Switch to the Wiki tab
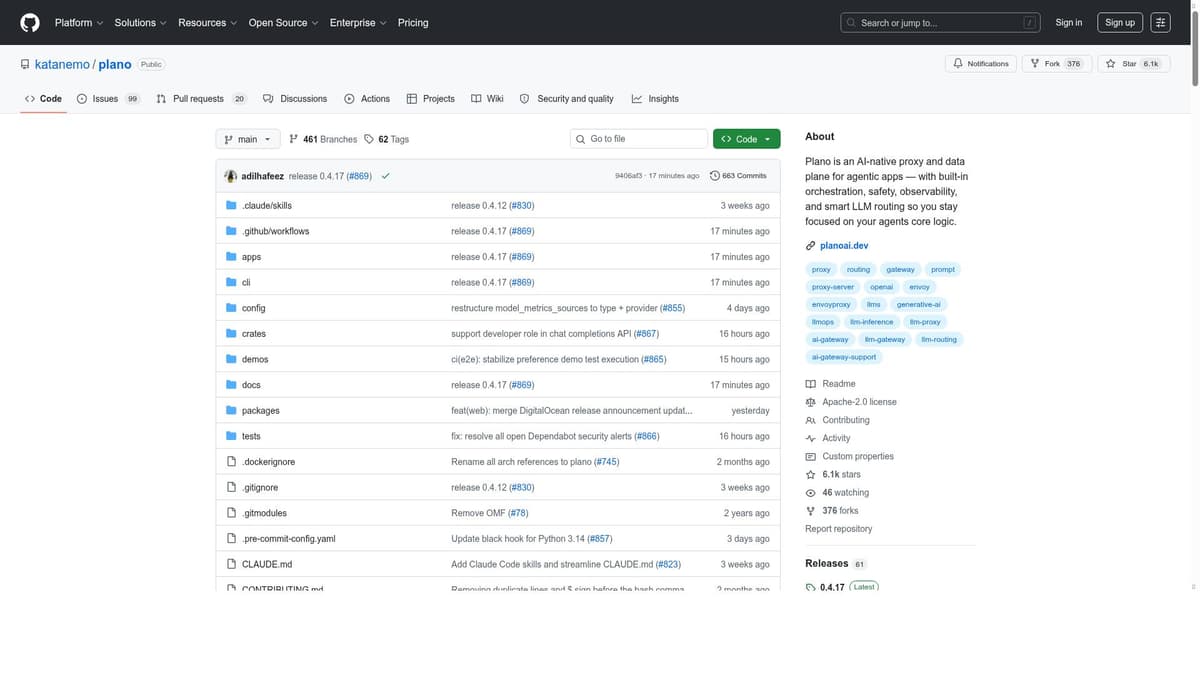 click(488, 99)
